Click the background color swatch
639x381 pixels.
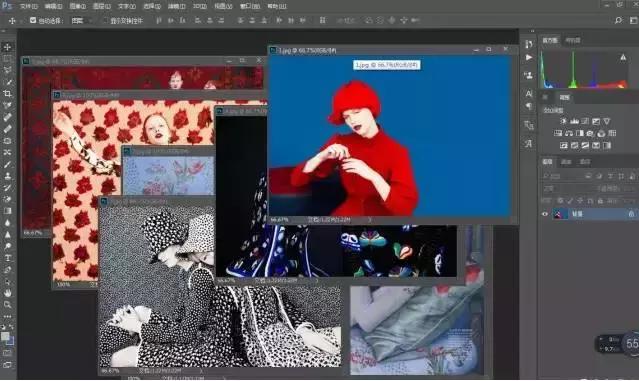[x=10, y=341]
